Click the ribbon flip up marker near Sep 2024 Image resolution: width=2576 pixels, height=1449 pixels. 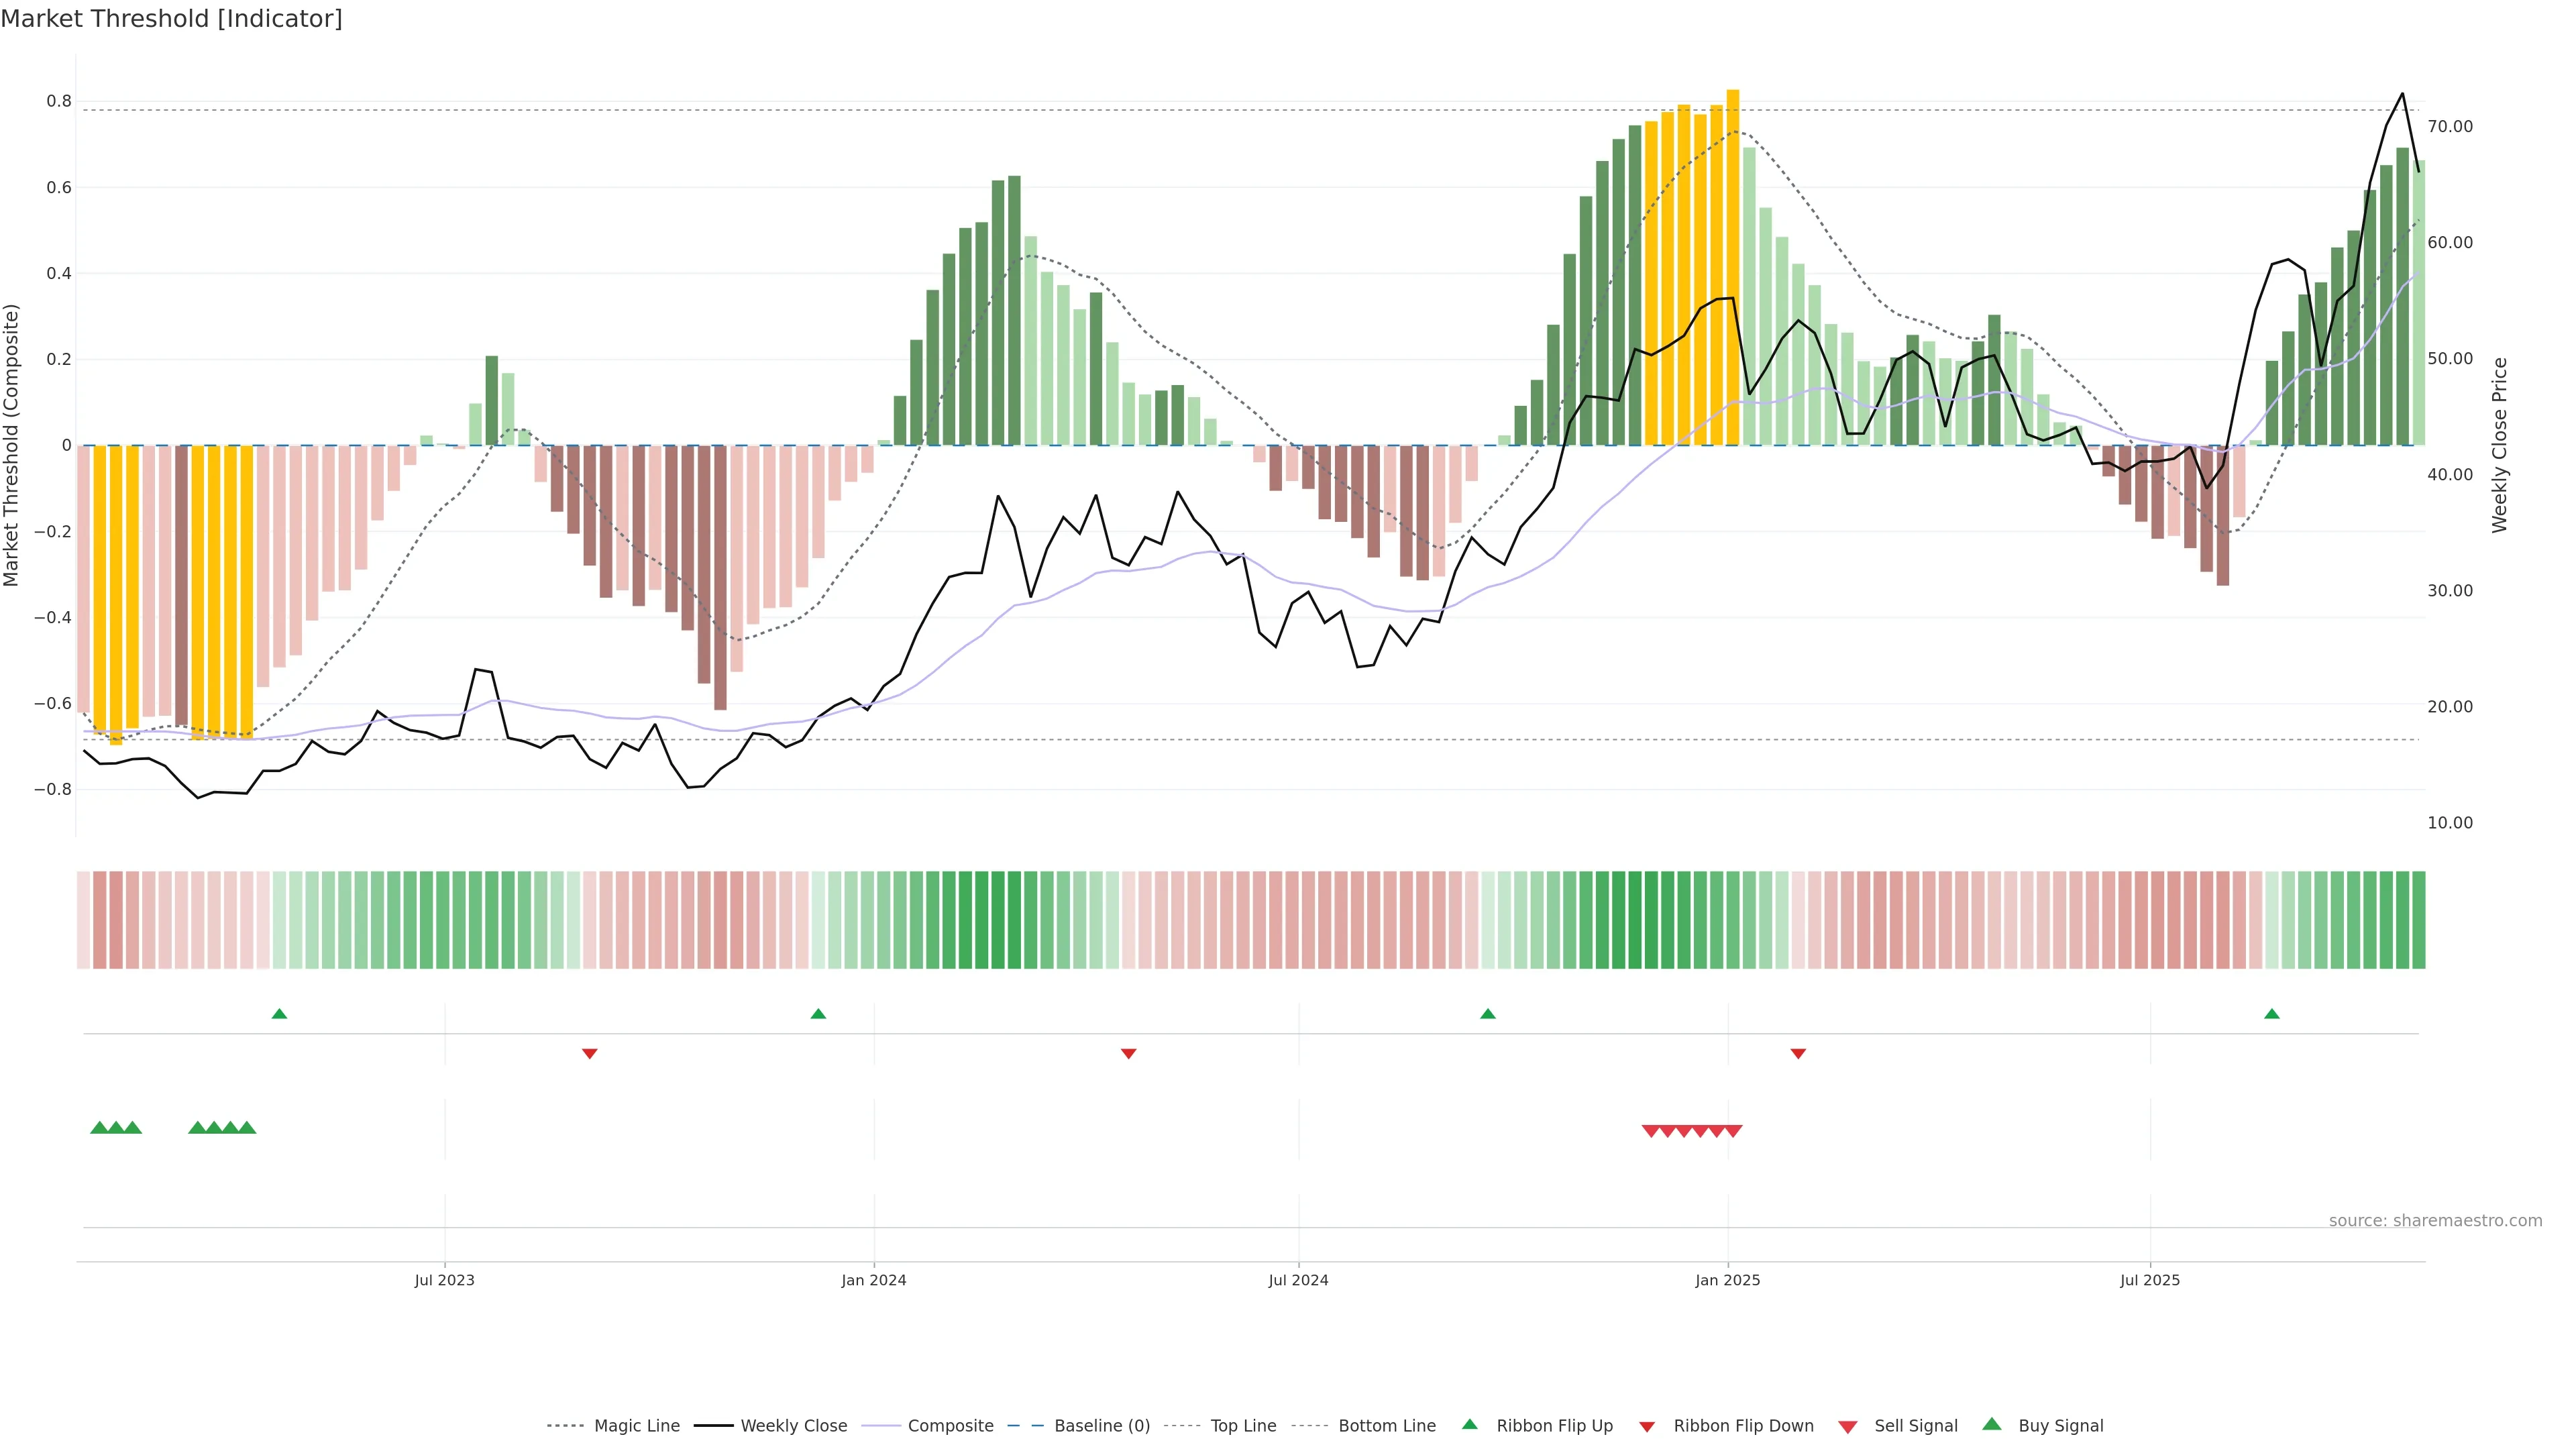coord(1487,1014)
